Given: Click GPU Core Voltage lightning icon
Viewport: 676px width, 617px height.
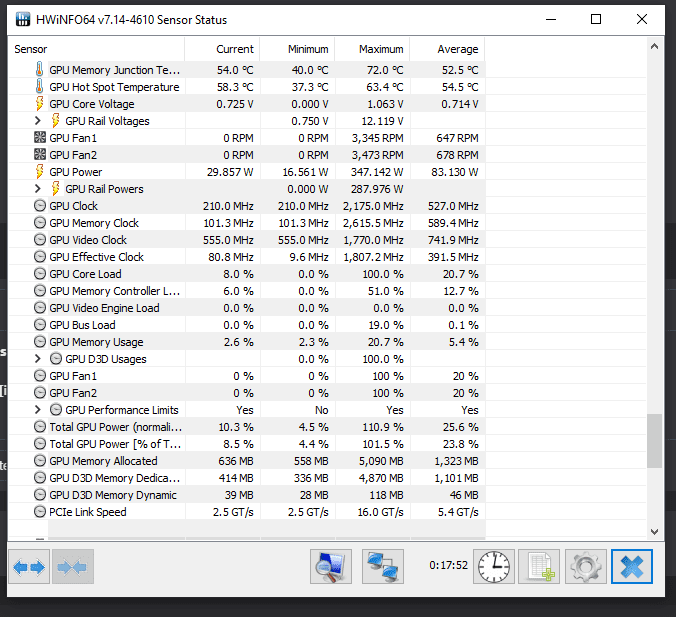Looking at the screenshot, I should pyautogui.click(x=39, y=103).
